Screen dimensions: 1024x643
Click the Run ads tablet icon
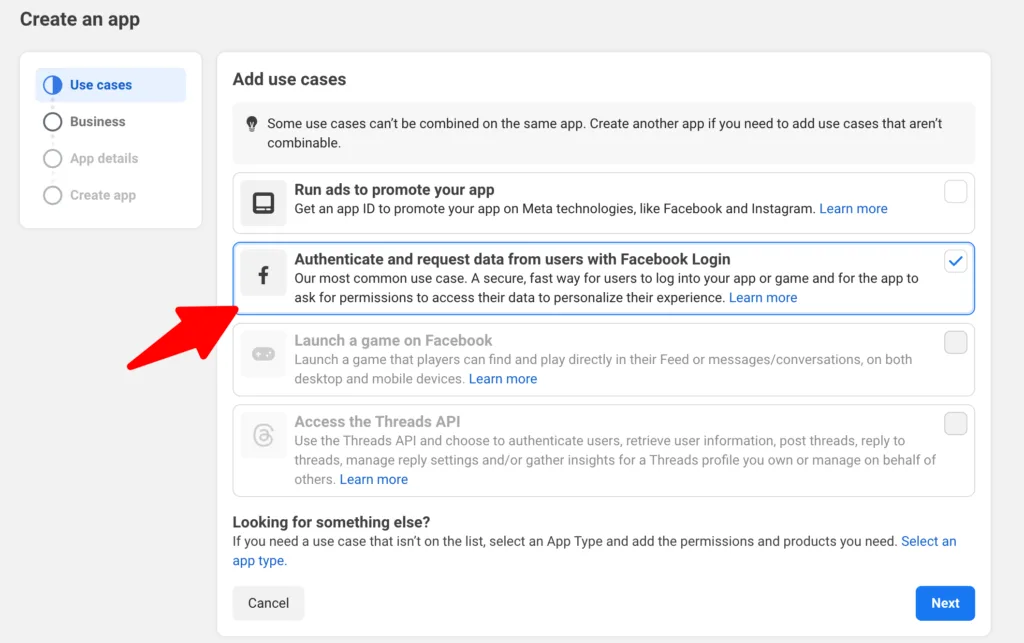[x=263, y=203]
